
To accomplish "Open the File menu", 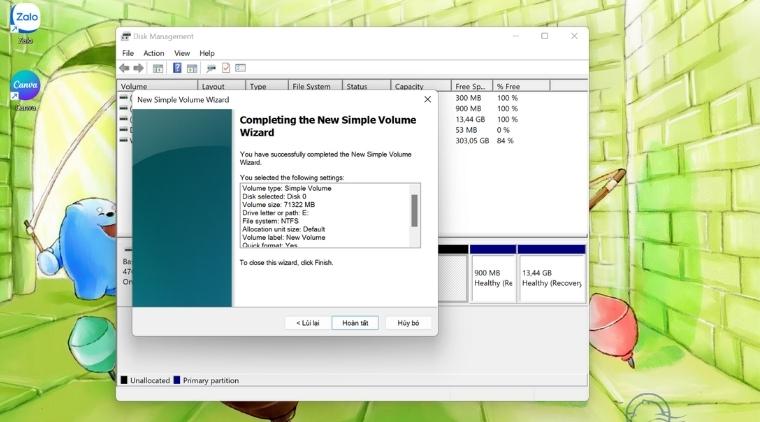I will (x=128, y=53).
